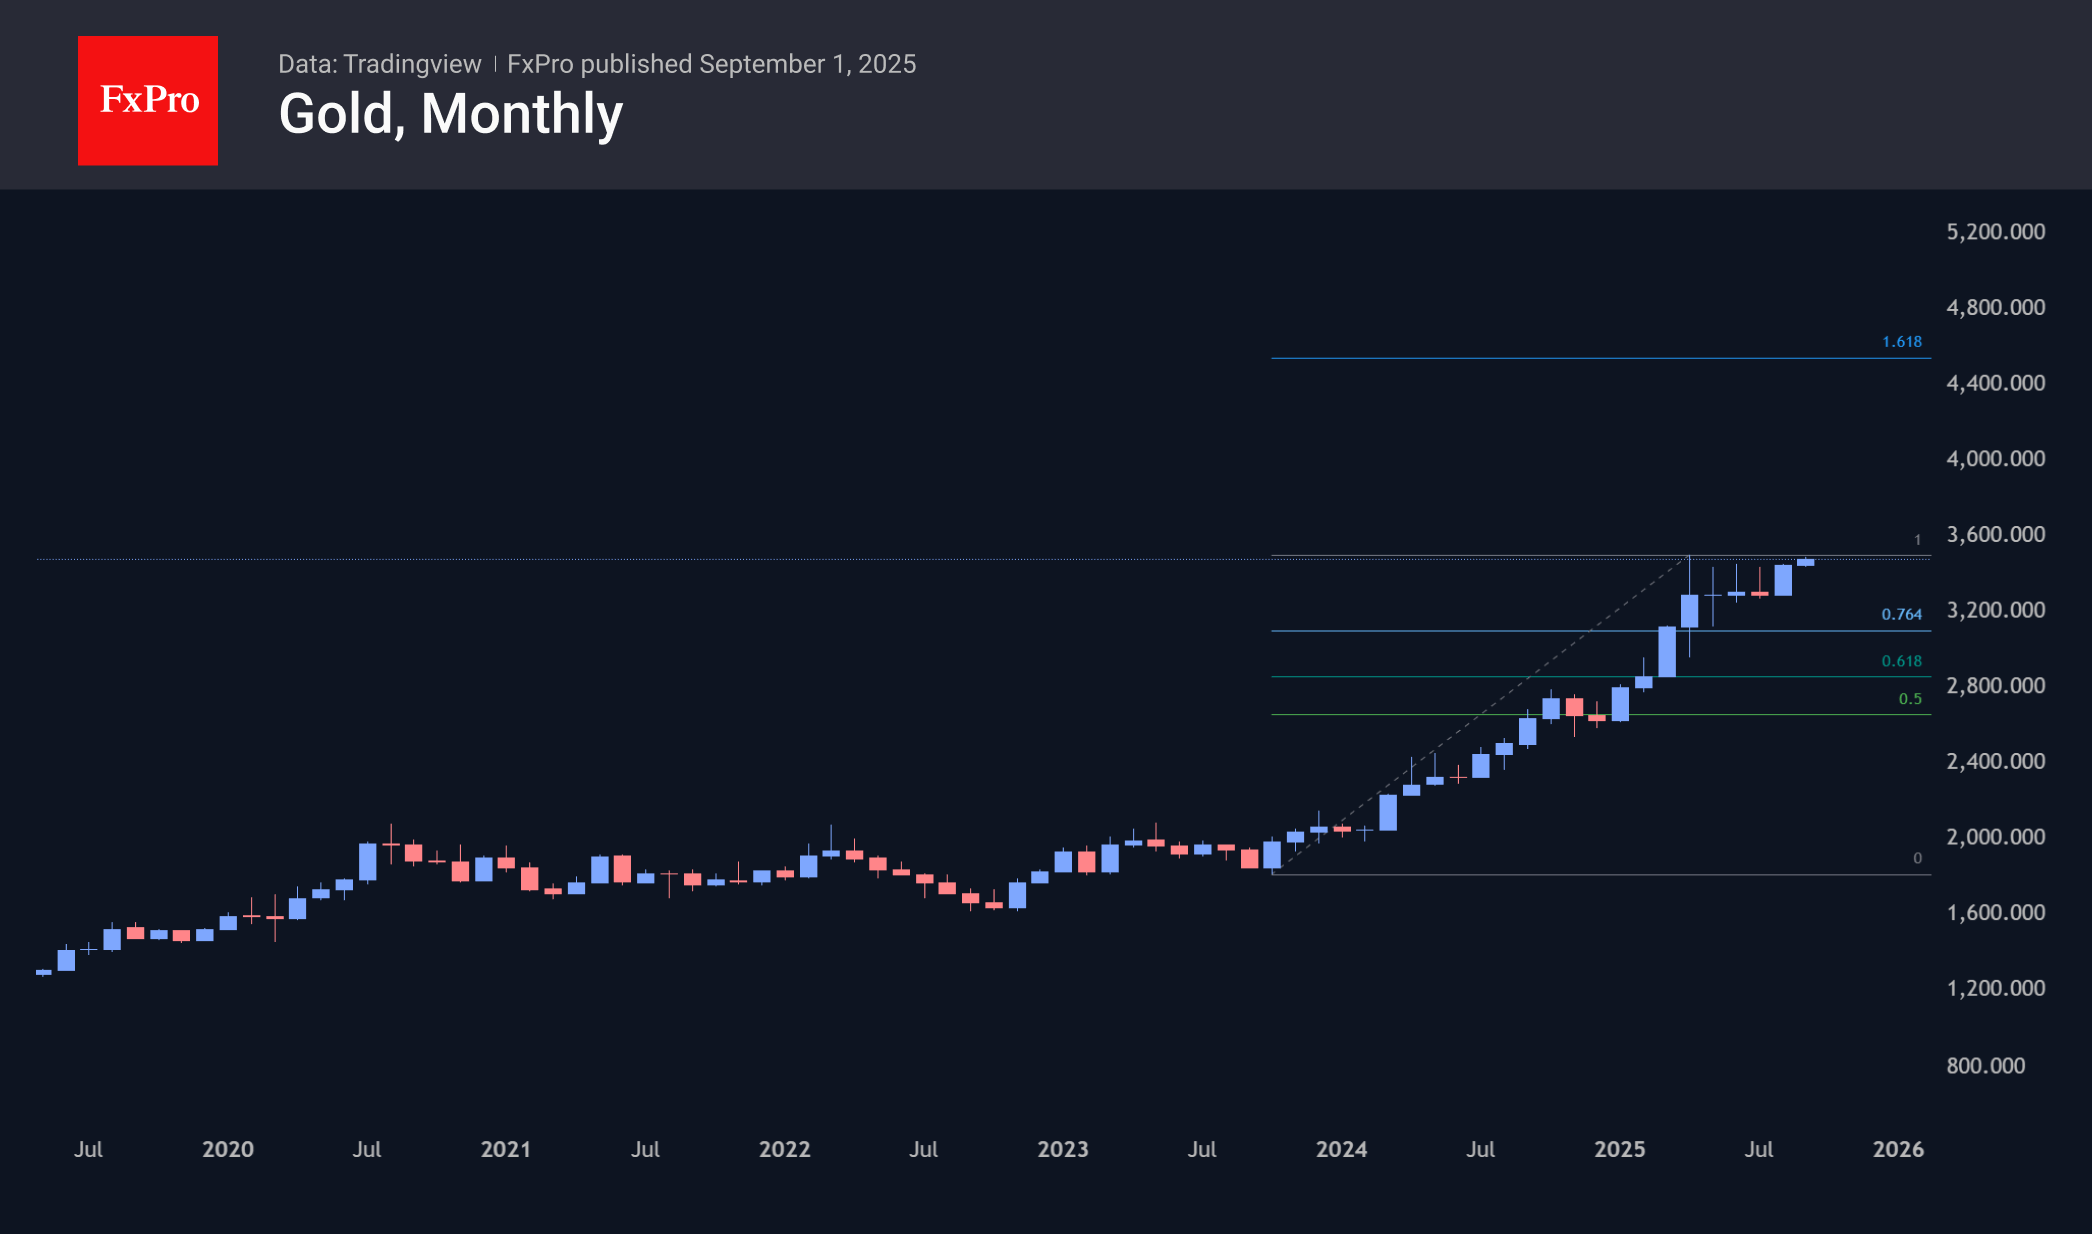
Task: Select the 0.618 Fibonacci level label
Action: (x=1901, y=661)
